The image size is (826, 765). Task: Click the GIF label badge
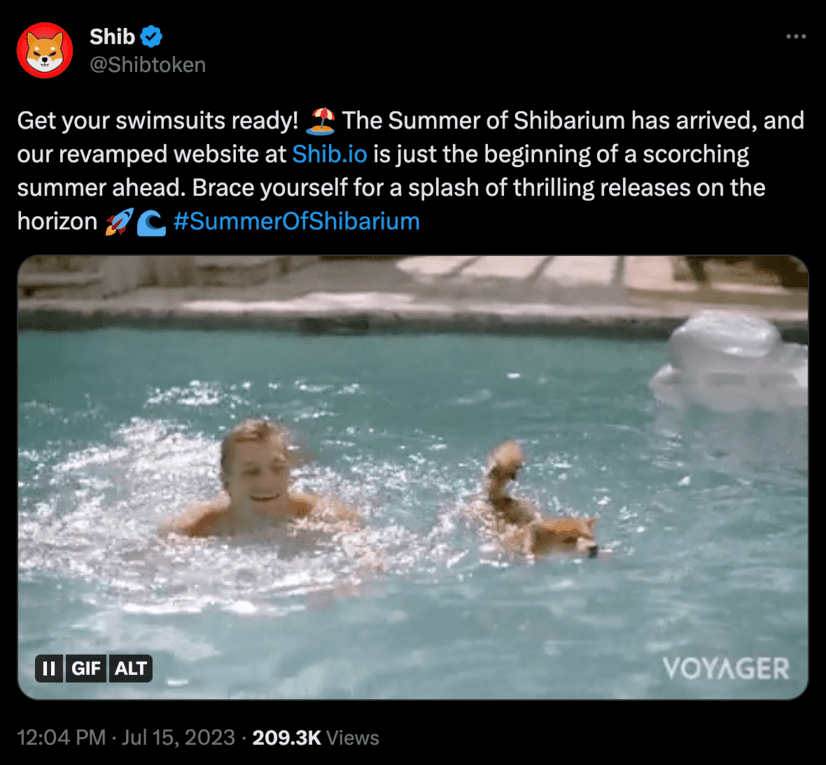pyautogui.click(x=86, y=668)
